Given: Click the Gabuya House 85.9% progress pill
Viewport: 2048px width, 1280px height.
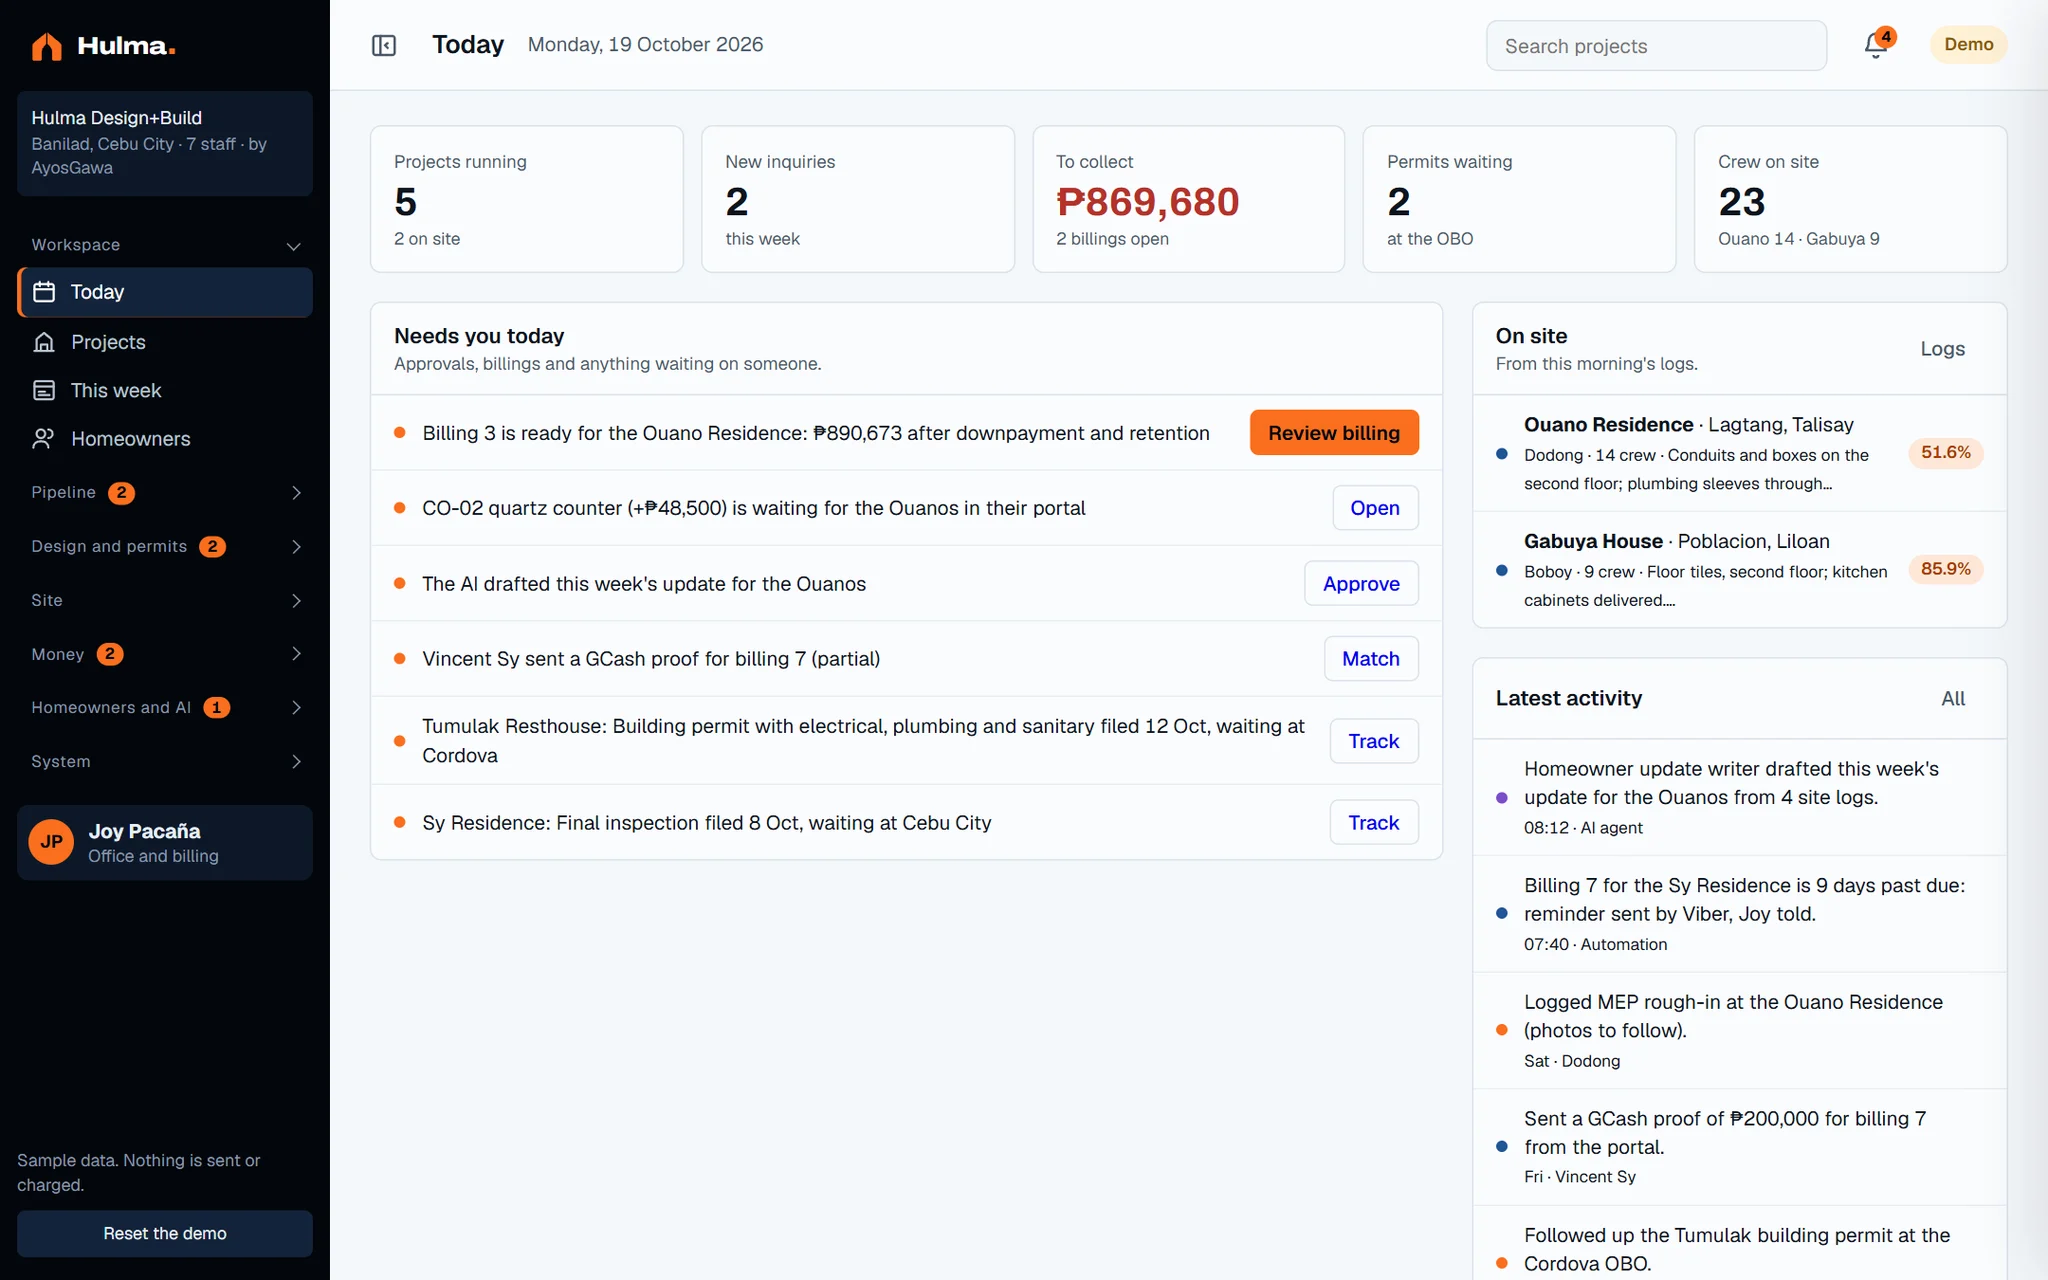Looking at the screenshot, I should pyautogui.click(x=1945, y=570).
